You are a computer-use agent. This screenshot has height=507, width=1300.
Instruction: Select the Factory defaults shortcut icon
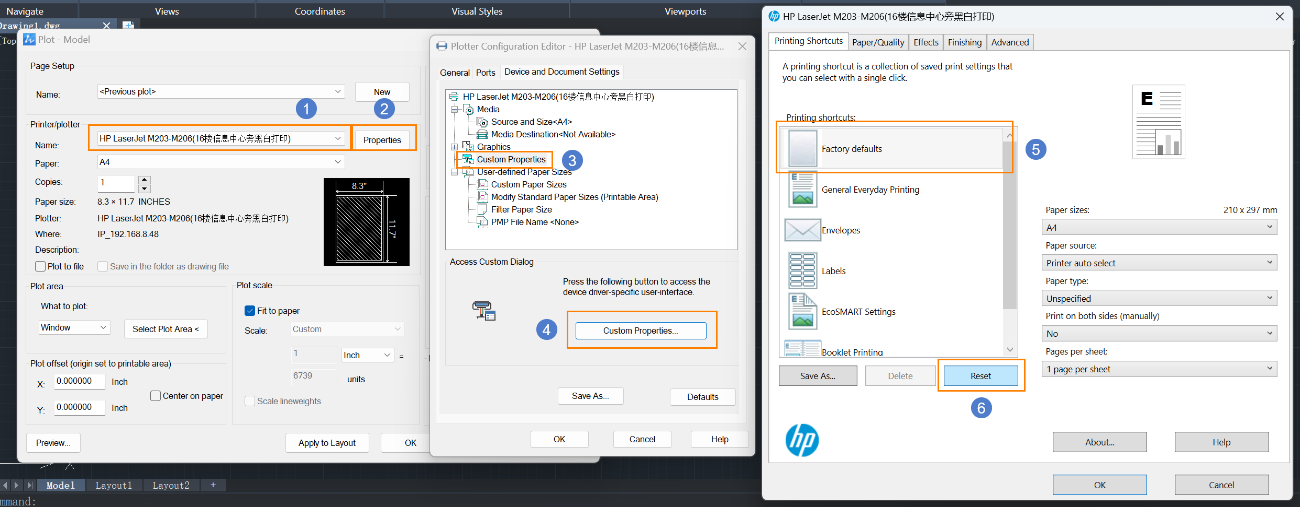coord(803,148)
